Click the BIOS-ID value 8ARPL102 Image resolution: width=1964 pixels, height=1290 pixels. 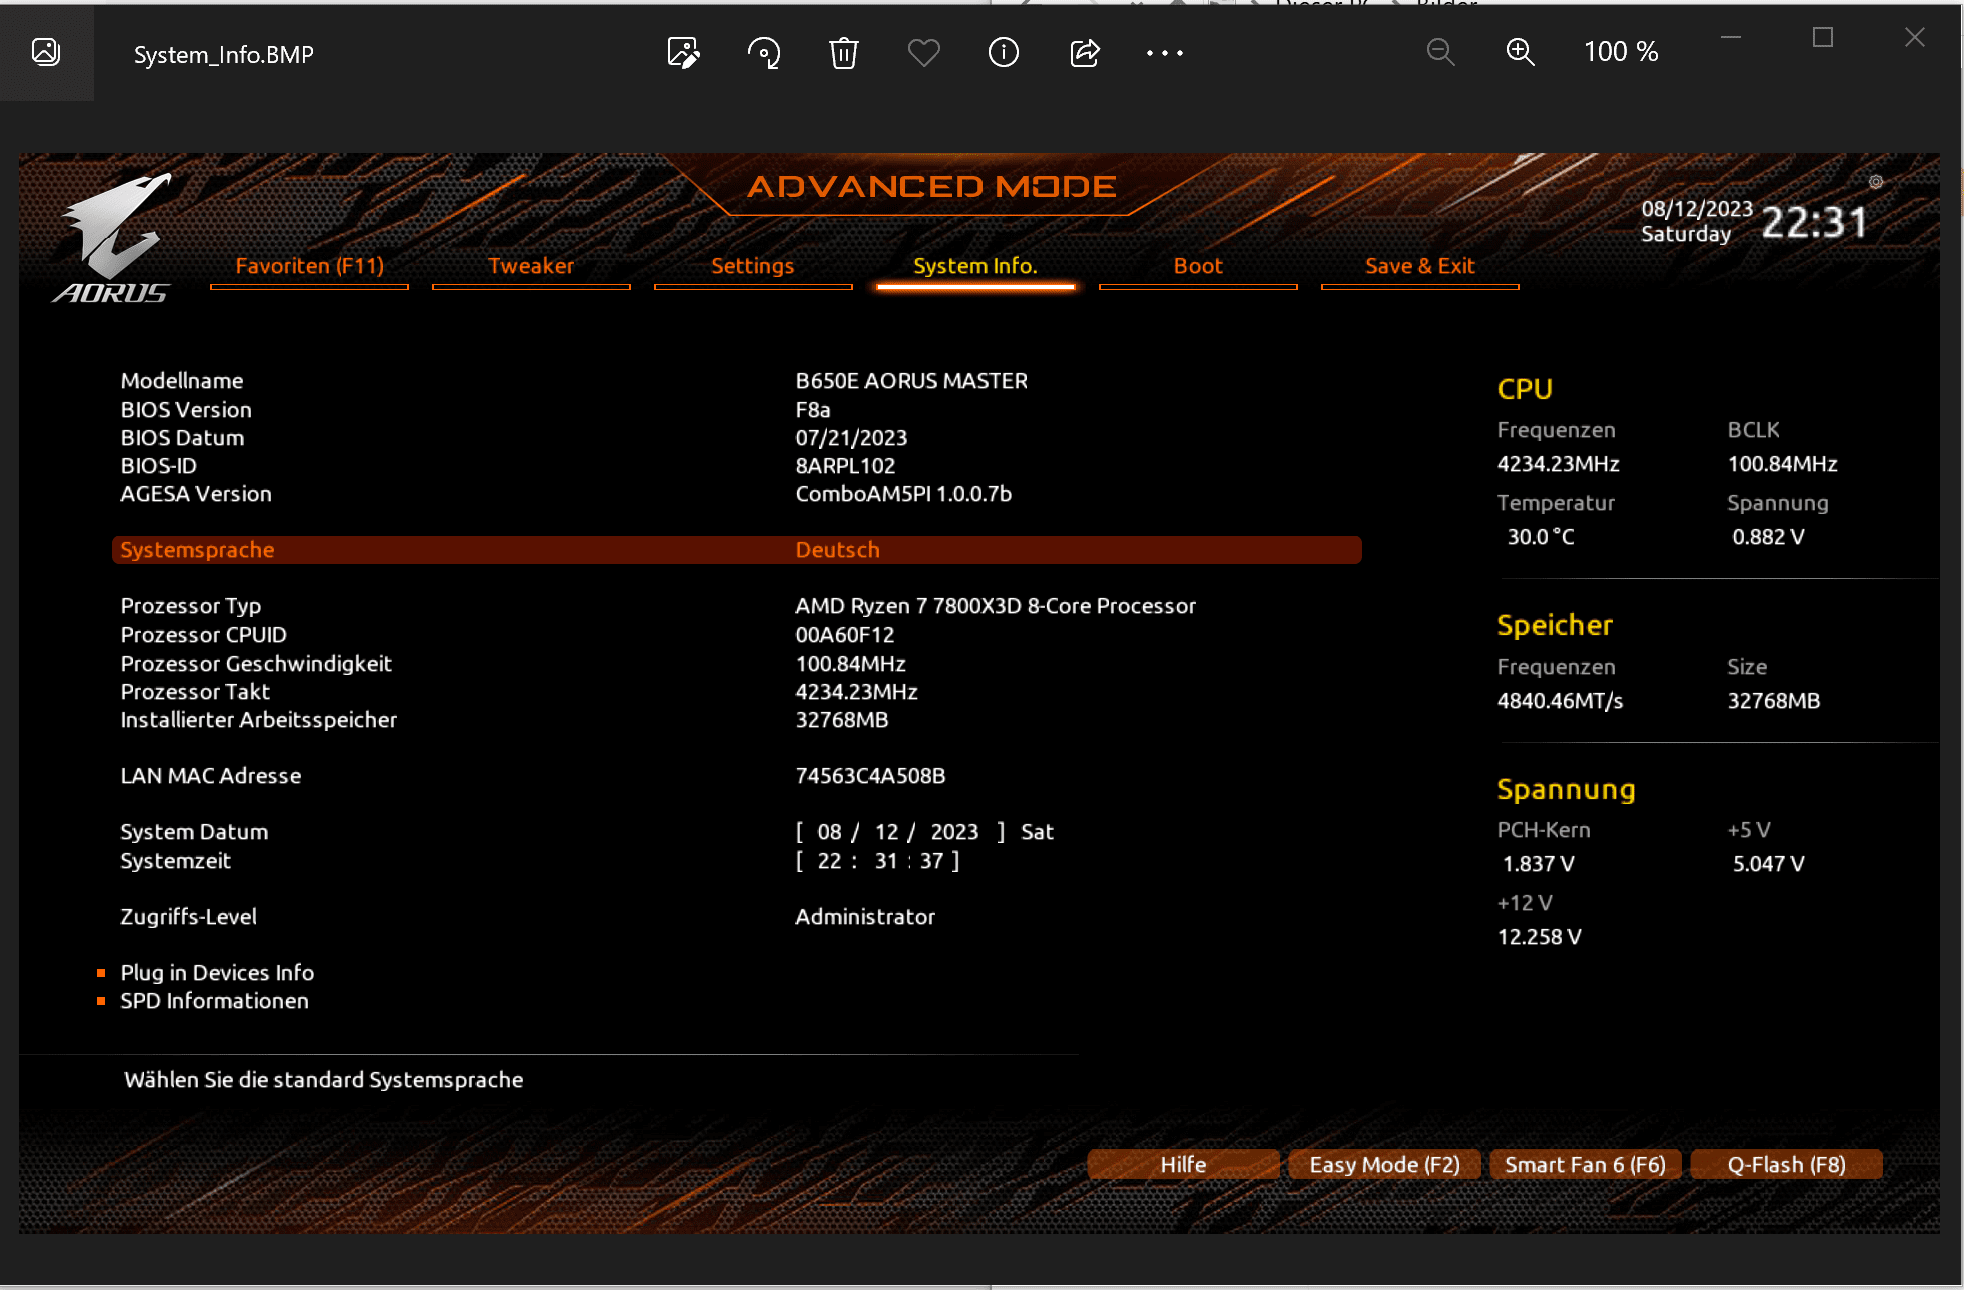tap(845, 466)
